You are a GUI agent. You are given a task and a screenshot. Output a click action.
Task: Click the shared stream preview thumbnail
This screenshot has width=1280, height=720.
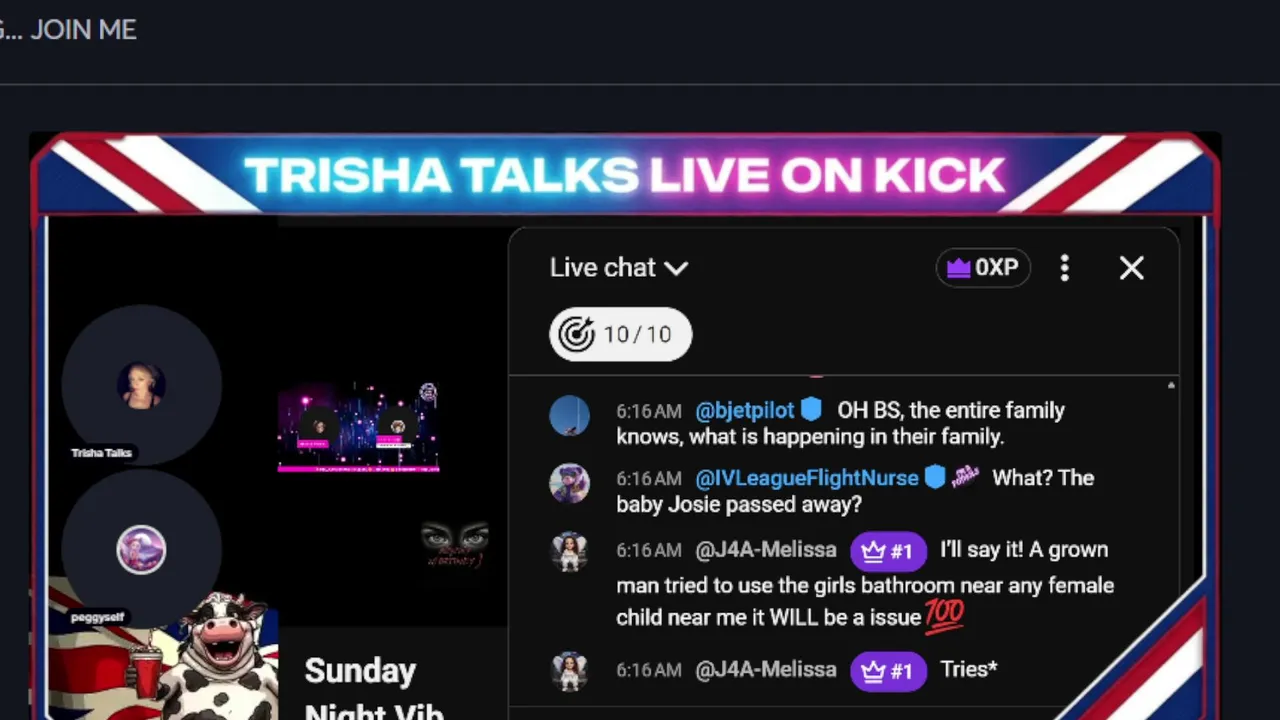359,428
